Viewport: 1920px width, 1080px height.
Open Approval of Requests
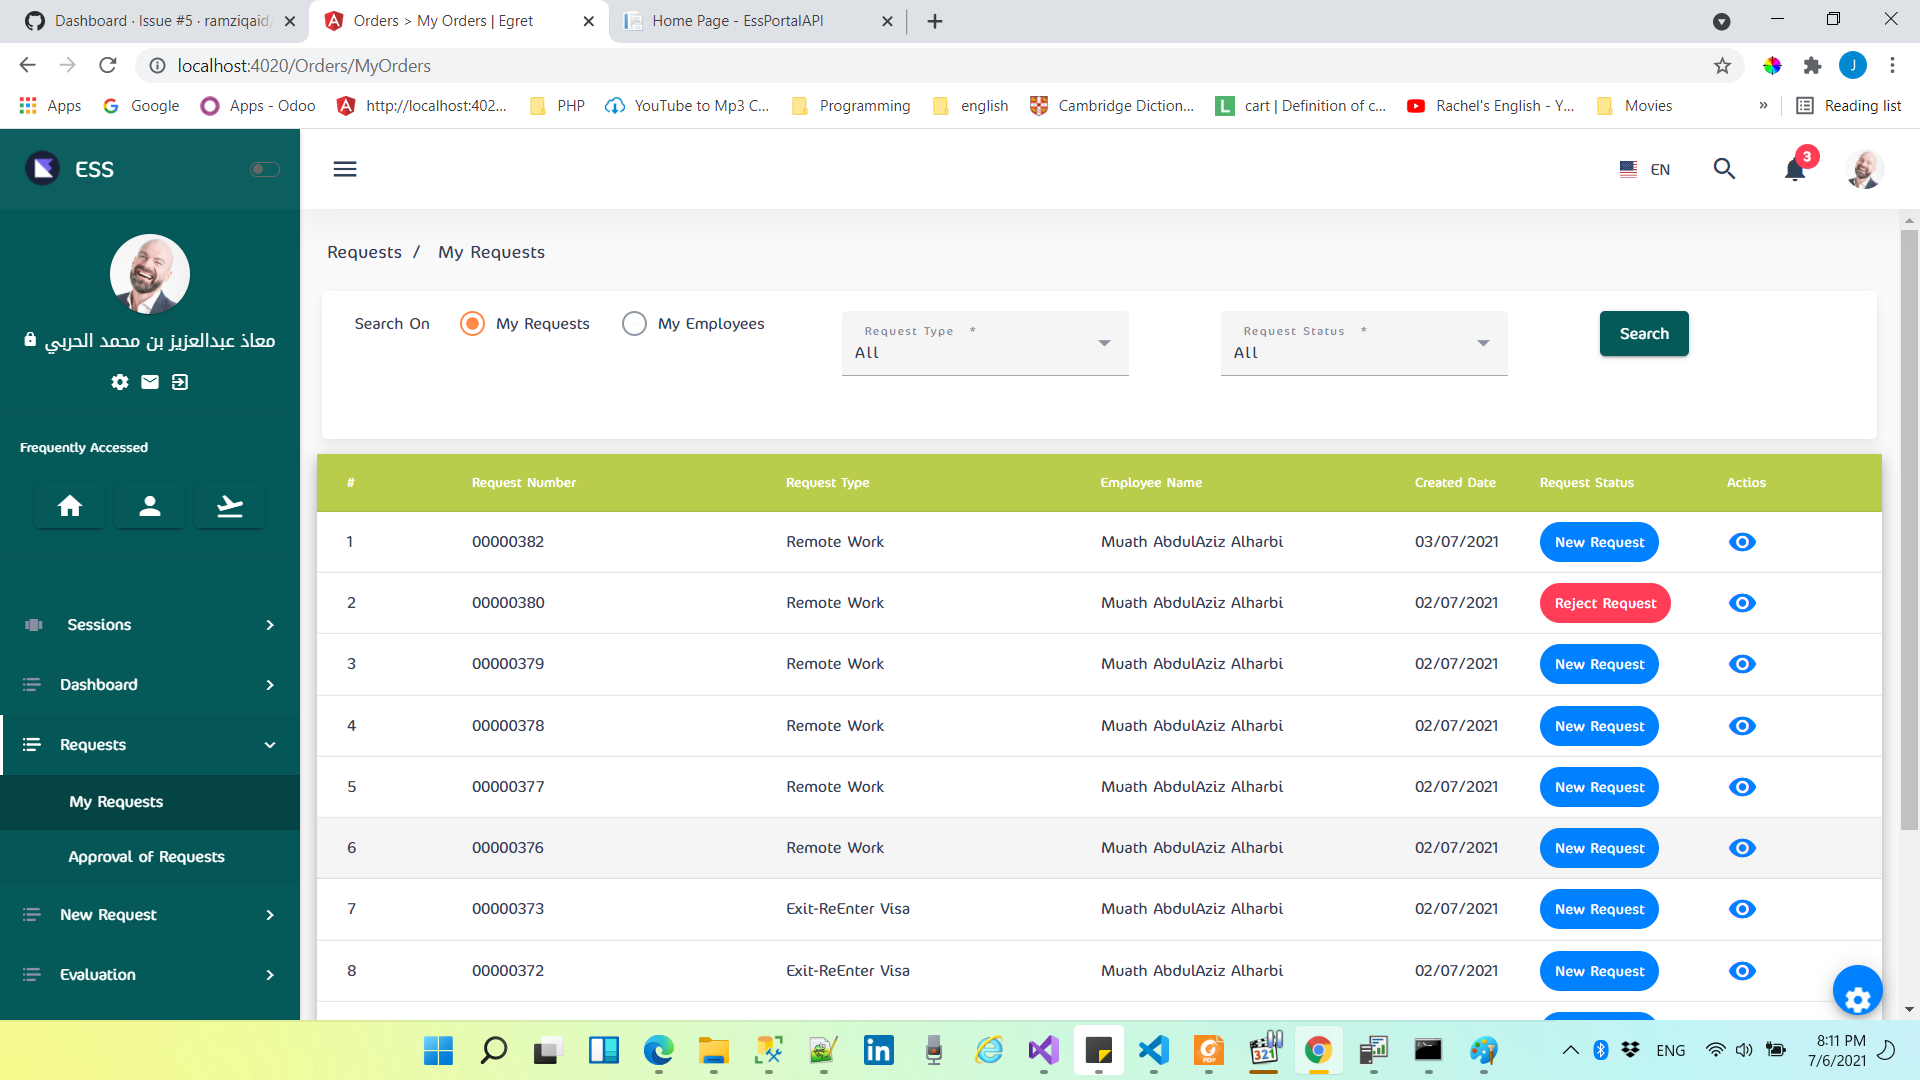(x=146, y=856)
